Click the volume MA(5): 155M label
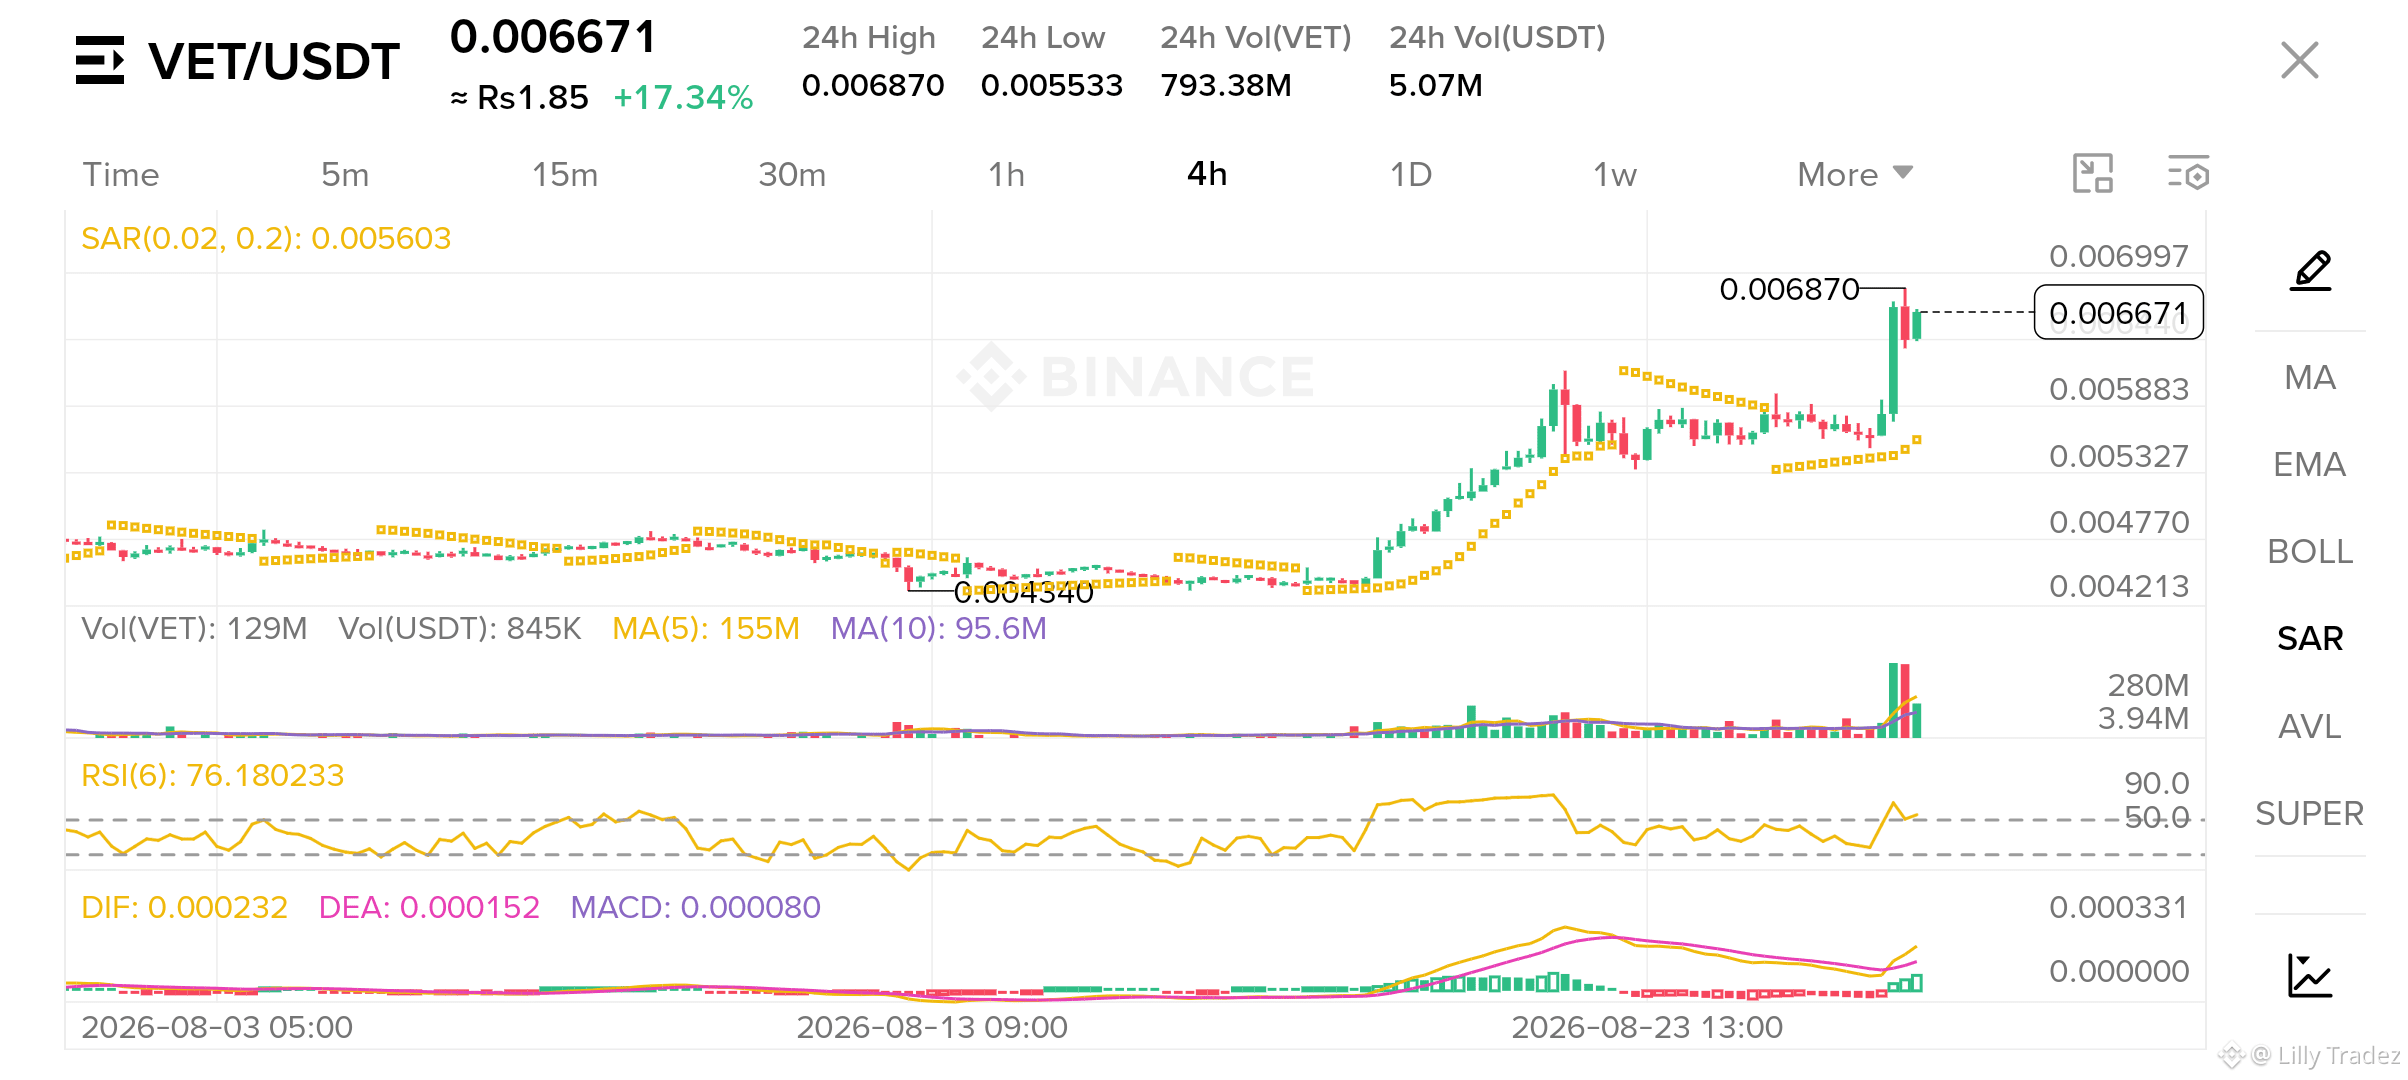Screen dimensions: 2408x1080 point(706,628)
